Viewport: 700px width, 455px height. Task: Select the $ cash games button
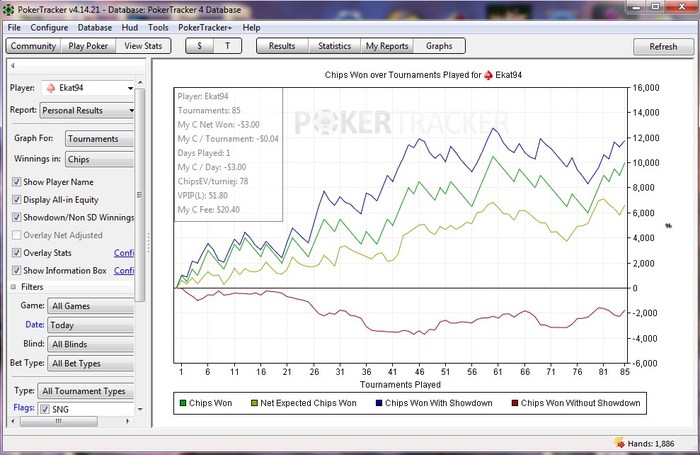click(200, 46)
